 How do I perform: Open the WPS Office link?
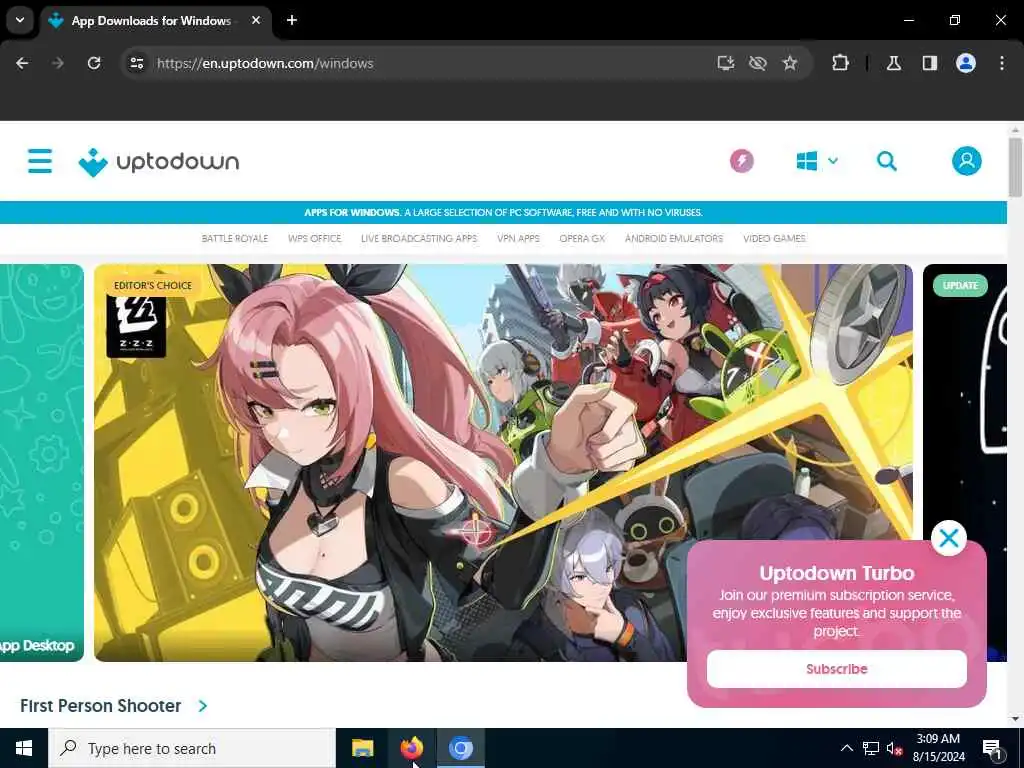coord(314,238)
